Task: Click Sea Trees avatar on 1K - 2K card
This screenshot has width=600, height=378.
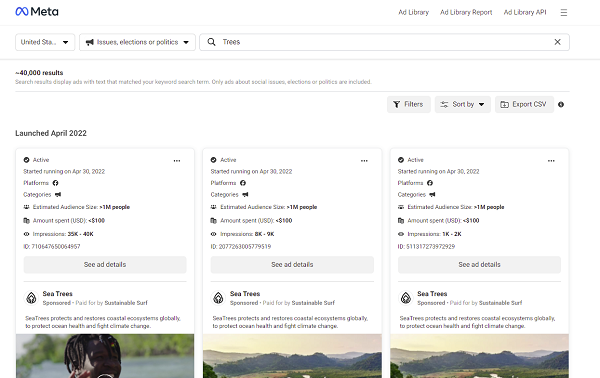Action: click(x=406, y=298)
